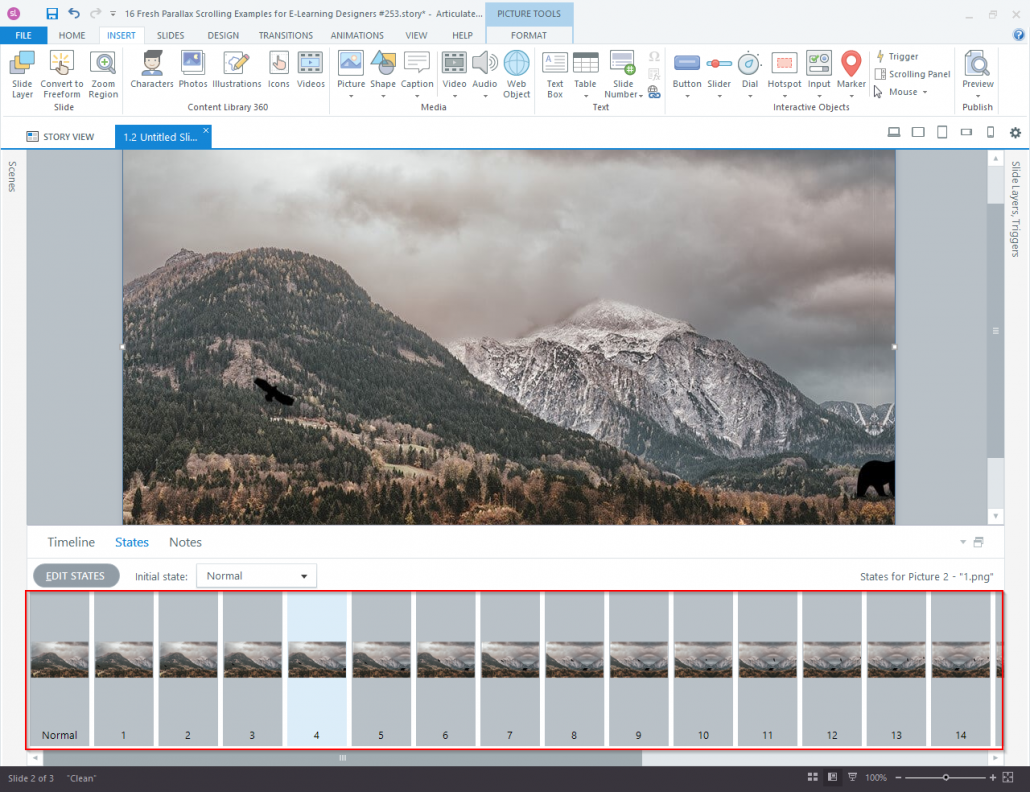Switch to tablet portrait preview mode
Screen dimensions: 1030x792
tap(941, 131)
